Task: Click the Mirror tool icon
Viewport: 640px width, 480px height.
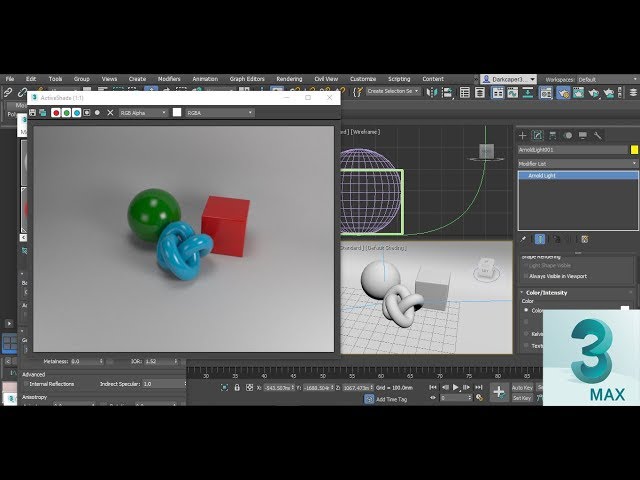Action: tap(431, 93)
